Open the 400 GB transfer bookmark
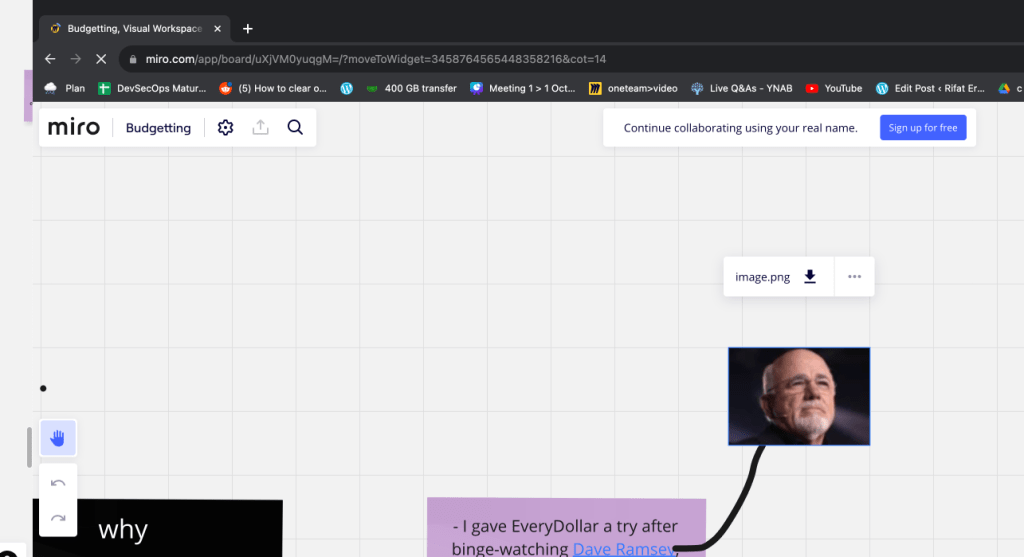This screenshot has height=557, width=1024. point(411,88)
